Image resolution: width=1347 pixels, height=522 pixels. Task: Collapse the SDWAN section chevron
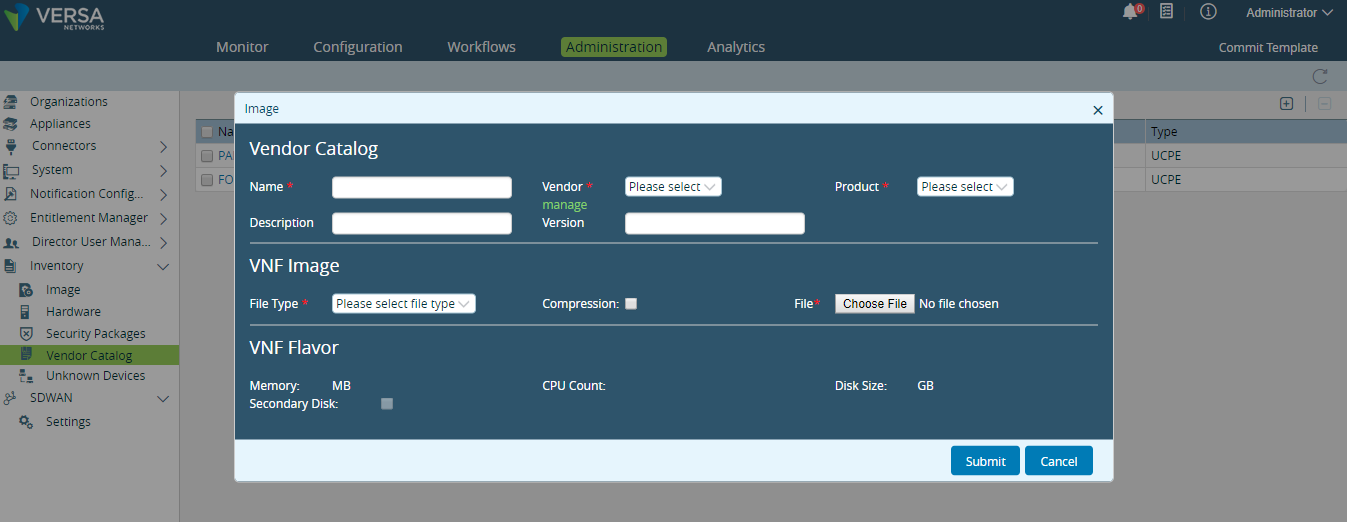[x=164, y=398]
